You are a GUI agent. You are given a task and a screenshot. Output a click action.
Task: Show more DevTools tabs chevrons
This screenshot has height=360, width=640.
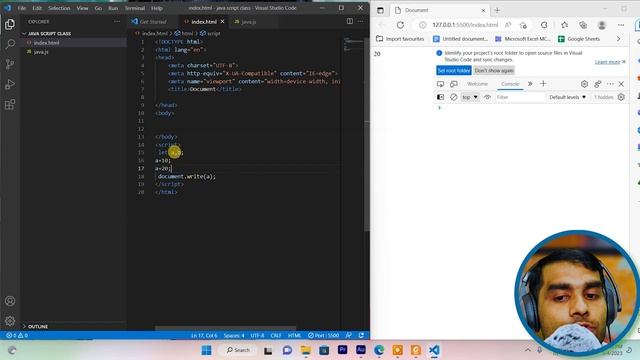(x=530, y=84)
